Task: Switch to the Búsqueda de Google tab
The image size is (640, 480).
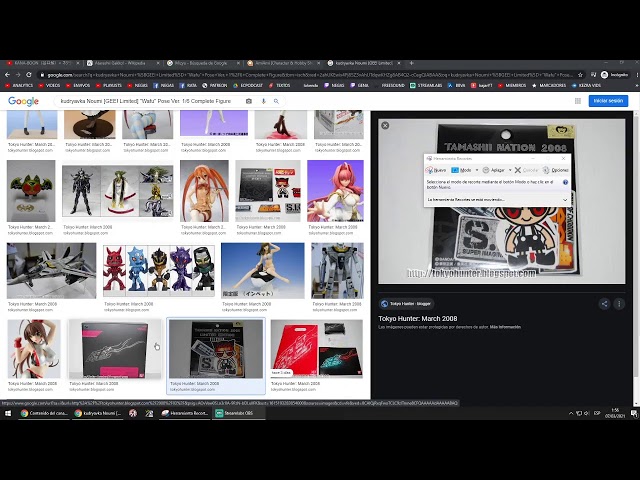Action: point(203,63)
